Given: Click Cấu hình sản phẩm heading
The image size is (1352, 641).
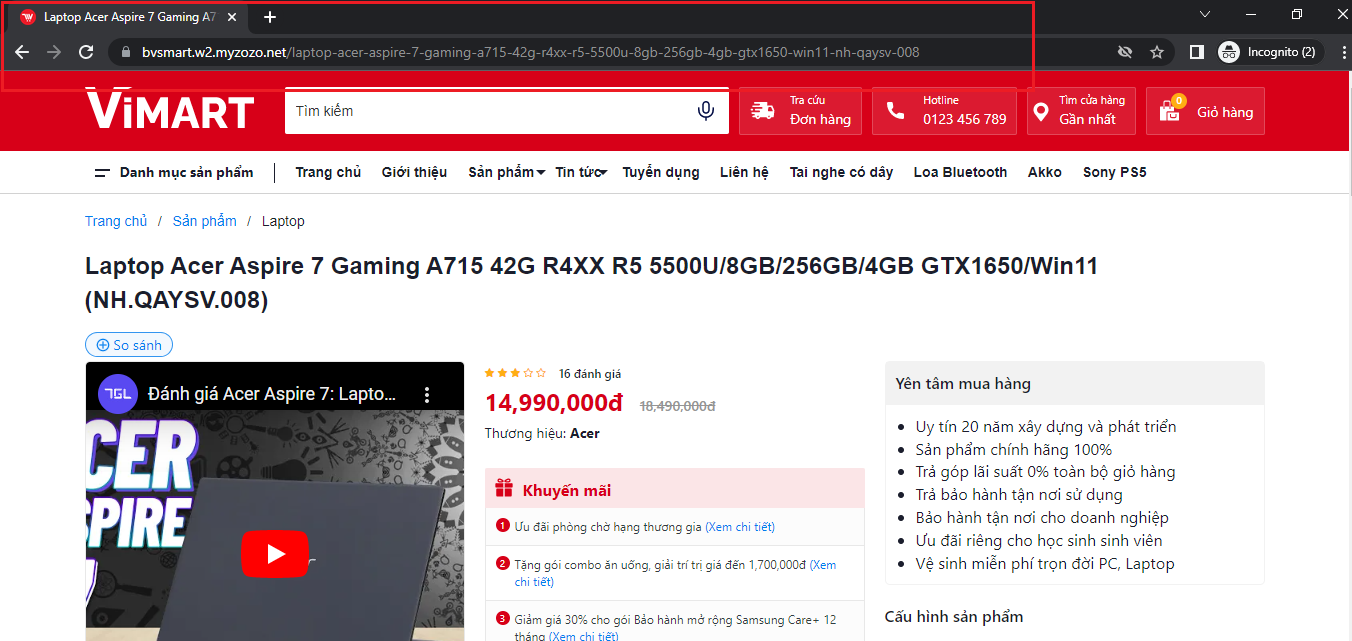Looking at the screenshot, I should click(x=954, y=616).
